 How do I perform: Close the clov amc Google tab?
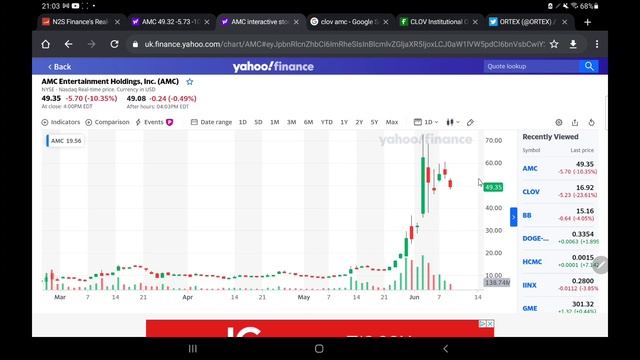[386, 22]
